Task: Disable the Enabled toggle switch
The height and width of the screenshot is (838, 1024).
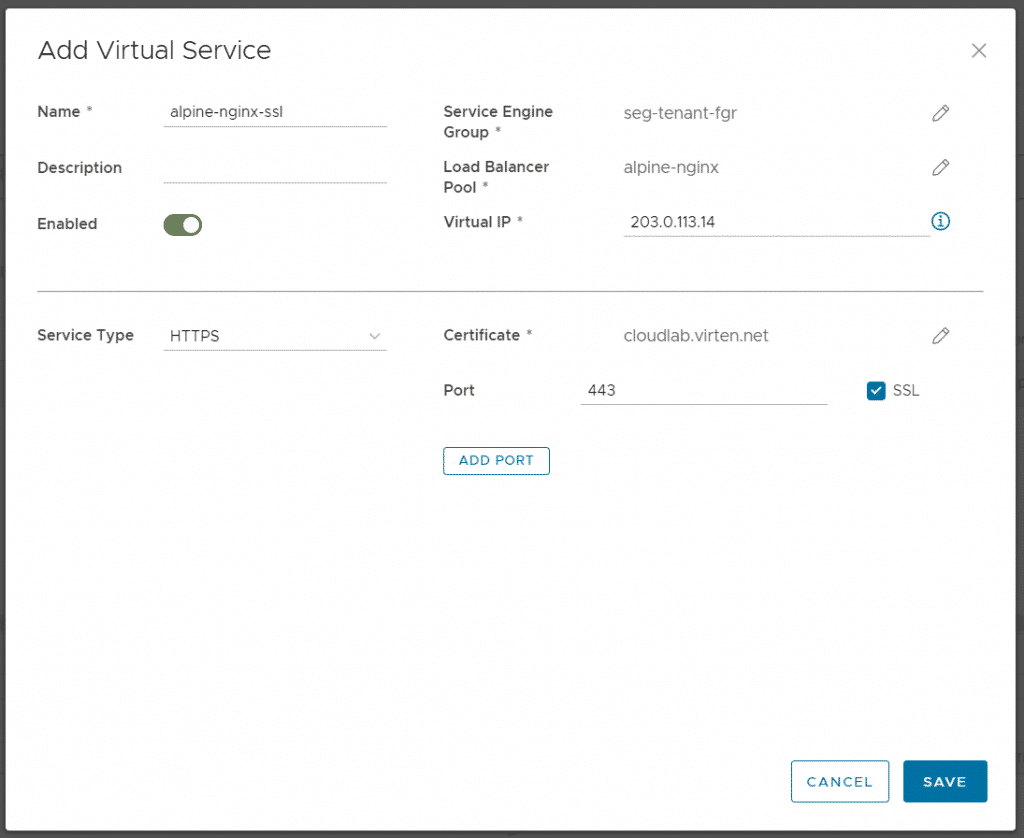Action: tap(182, 224)
